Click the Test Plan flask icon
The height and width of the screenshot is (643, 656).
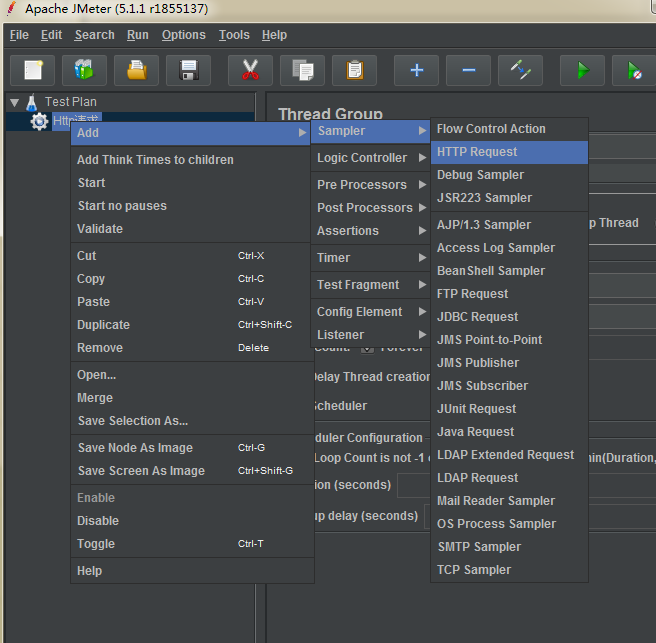pyautogui.click(x=32, y=102)
